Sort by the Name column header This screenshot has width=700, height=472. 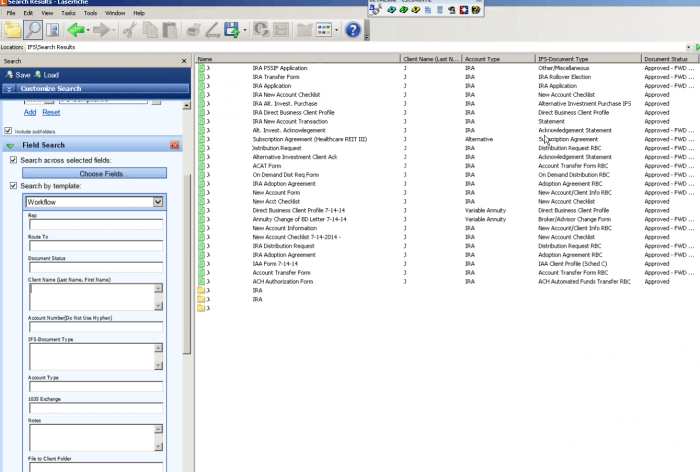(x=297, y=59)
